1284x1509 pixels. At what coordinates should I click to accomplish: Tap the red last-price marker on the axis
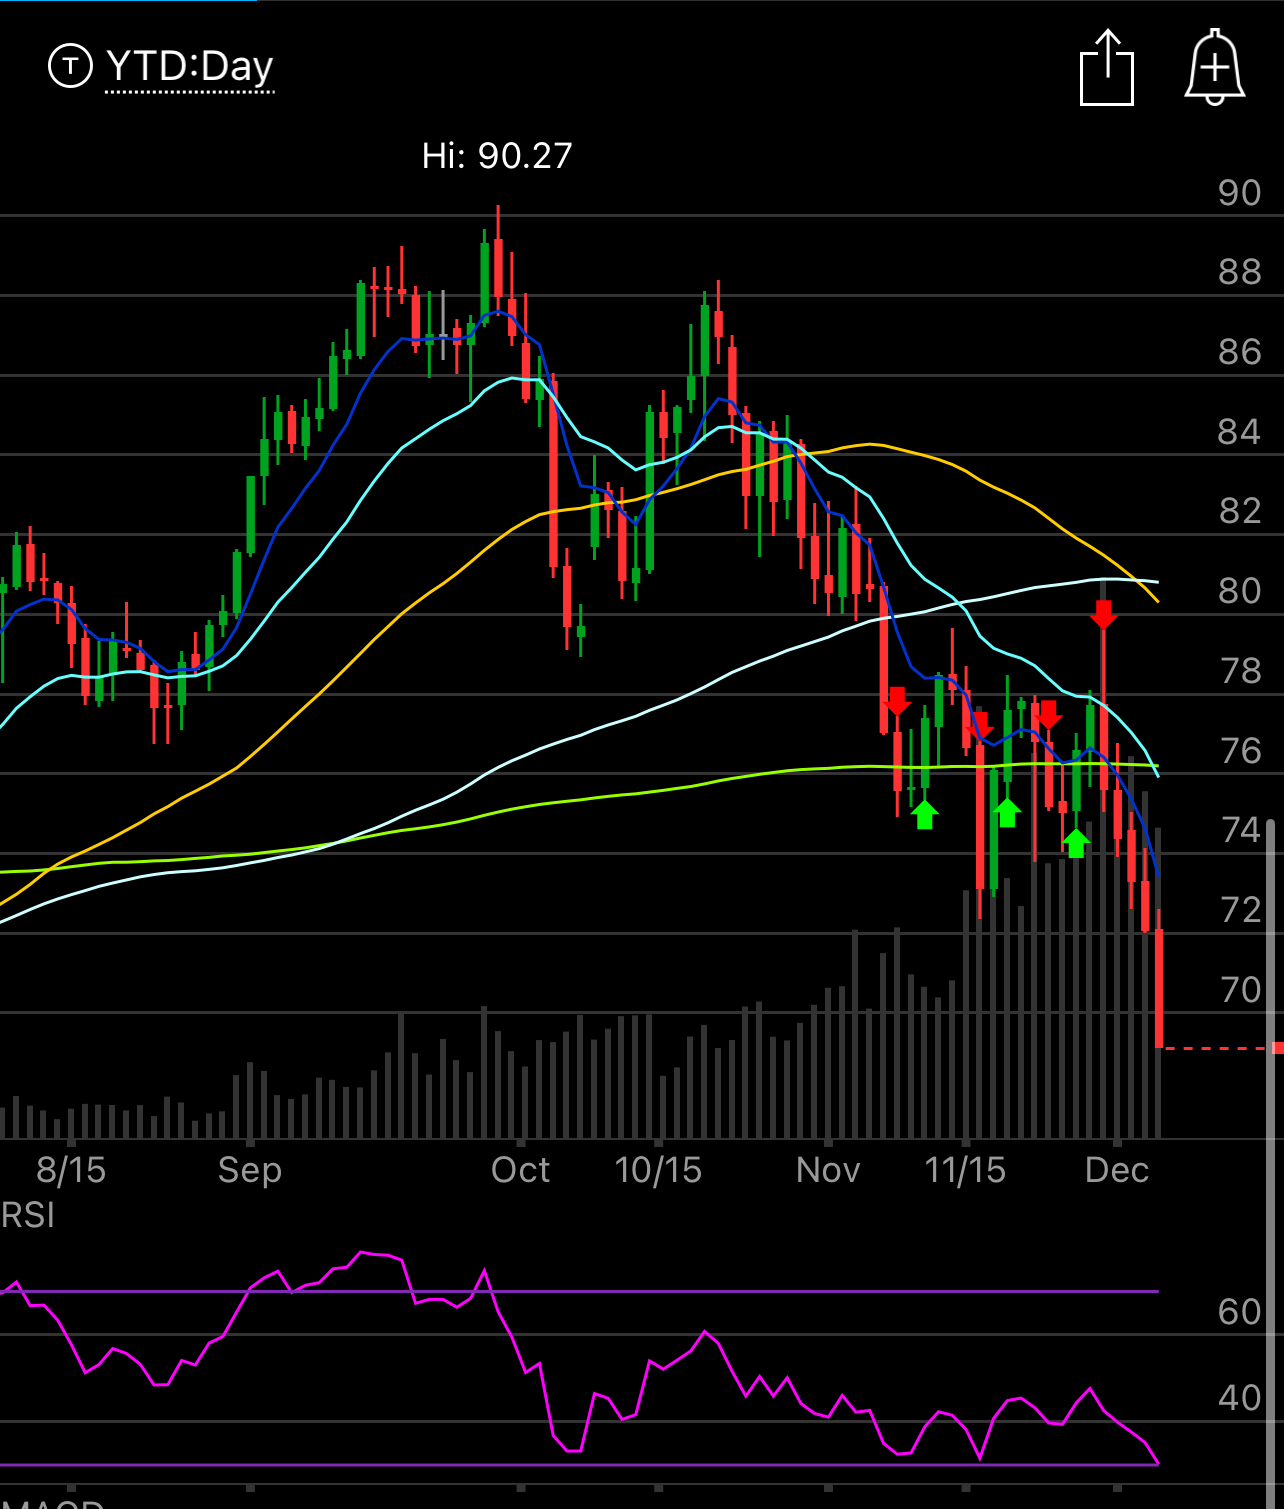point(1278,1048)
